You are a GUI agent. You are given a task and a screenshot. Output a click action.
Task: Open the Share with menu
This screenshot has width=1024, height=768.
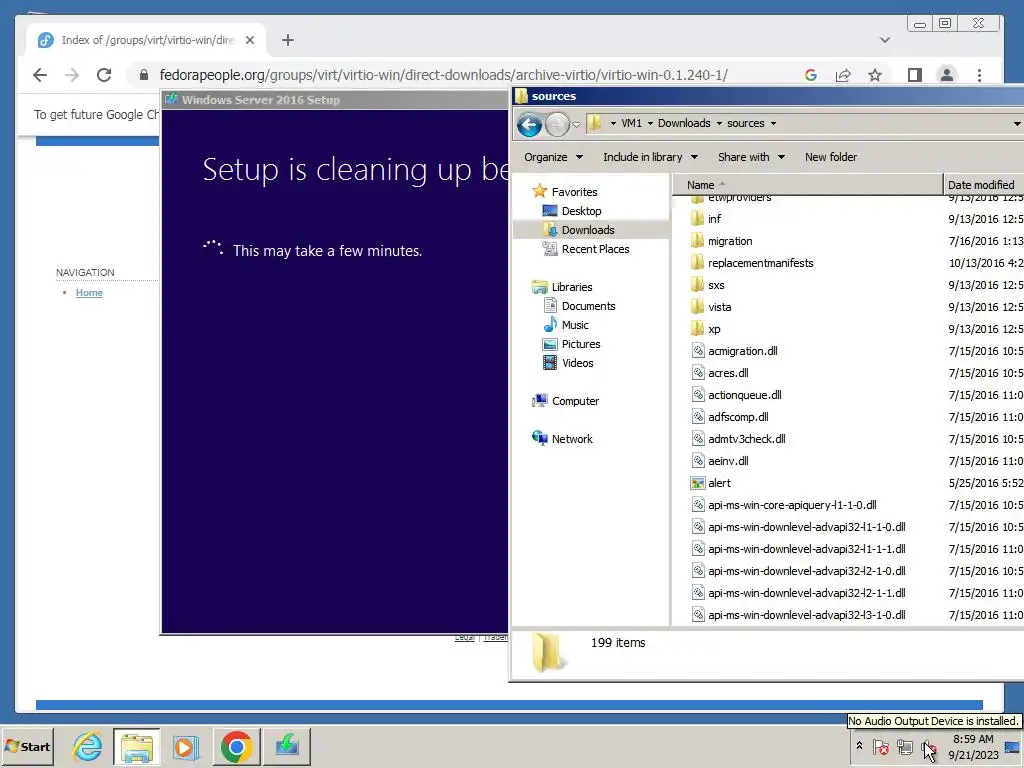(751, 157)
